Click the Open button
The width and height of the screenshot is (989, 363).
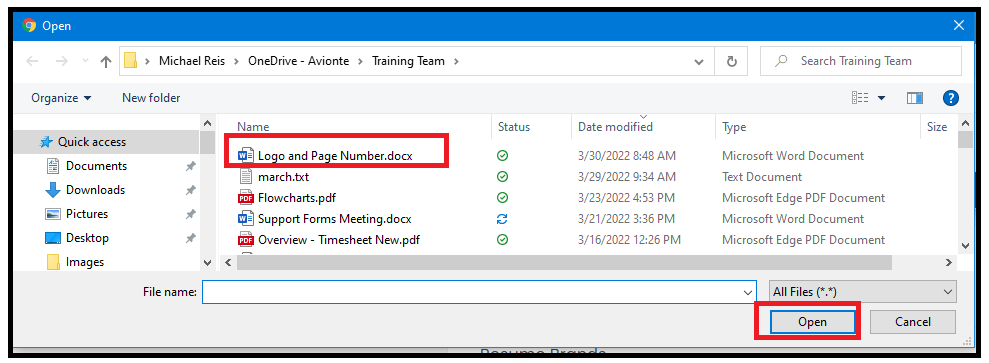pos(812,322)
